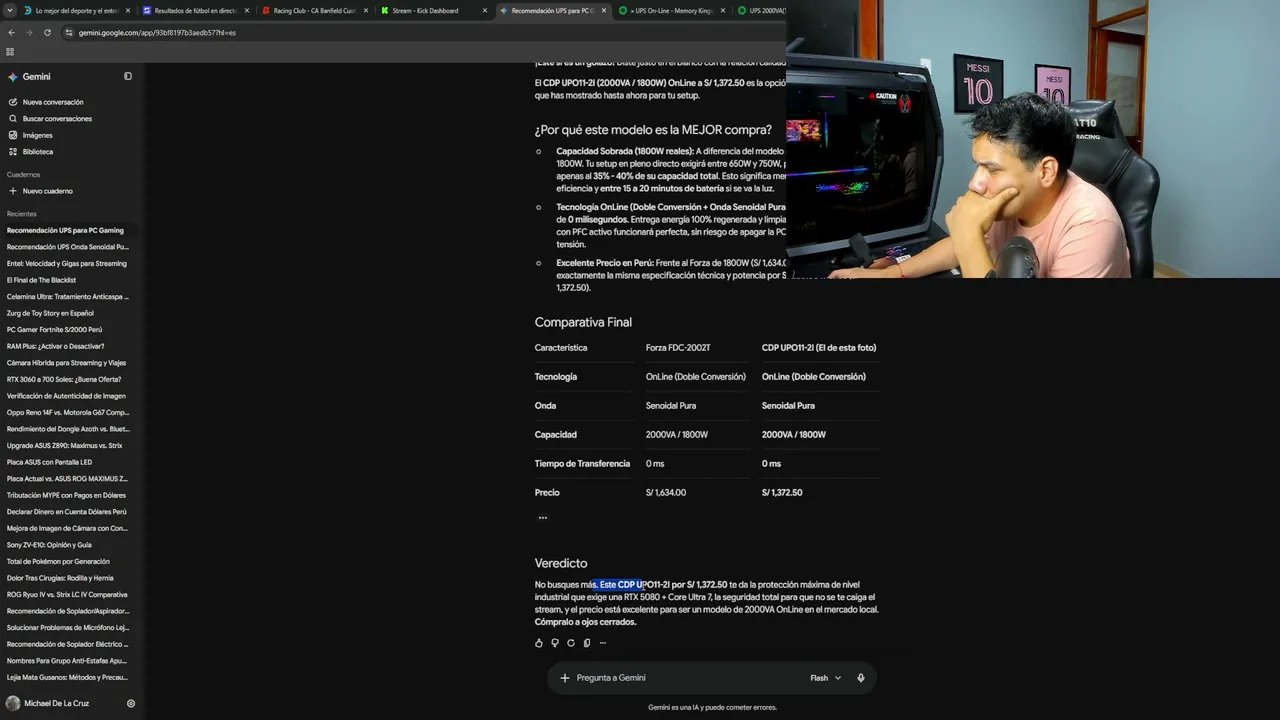Screen dimensions: 1280x720
Task: Close the 'Stream - Kick Dashboard' tab
Action: point(485,11)
